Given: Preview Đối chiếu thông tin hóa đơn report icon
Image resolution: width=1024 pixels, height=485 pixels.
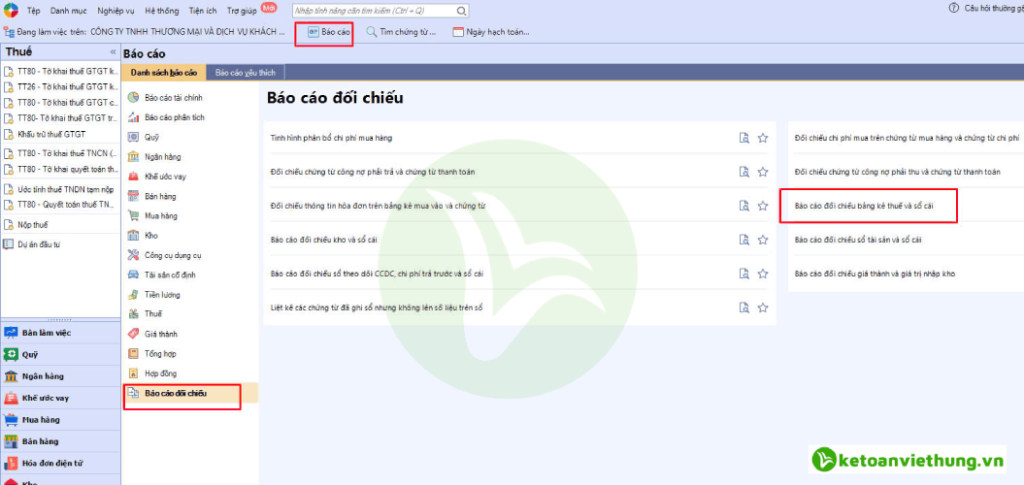Looking at the screenshot, I should coord(743,206).
